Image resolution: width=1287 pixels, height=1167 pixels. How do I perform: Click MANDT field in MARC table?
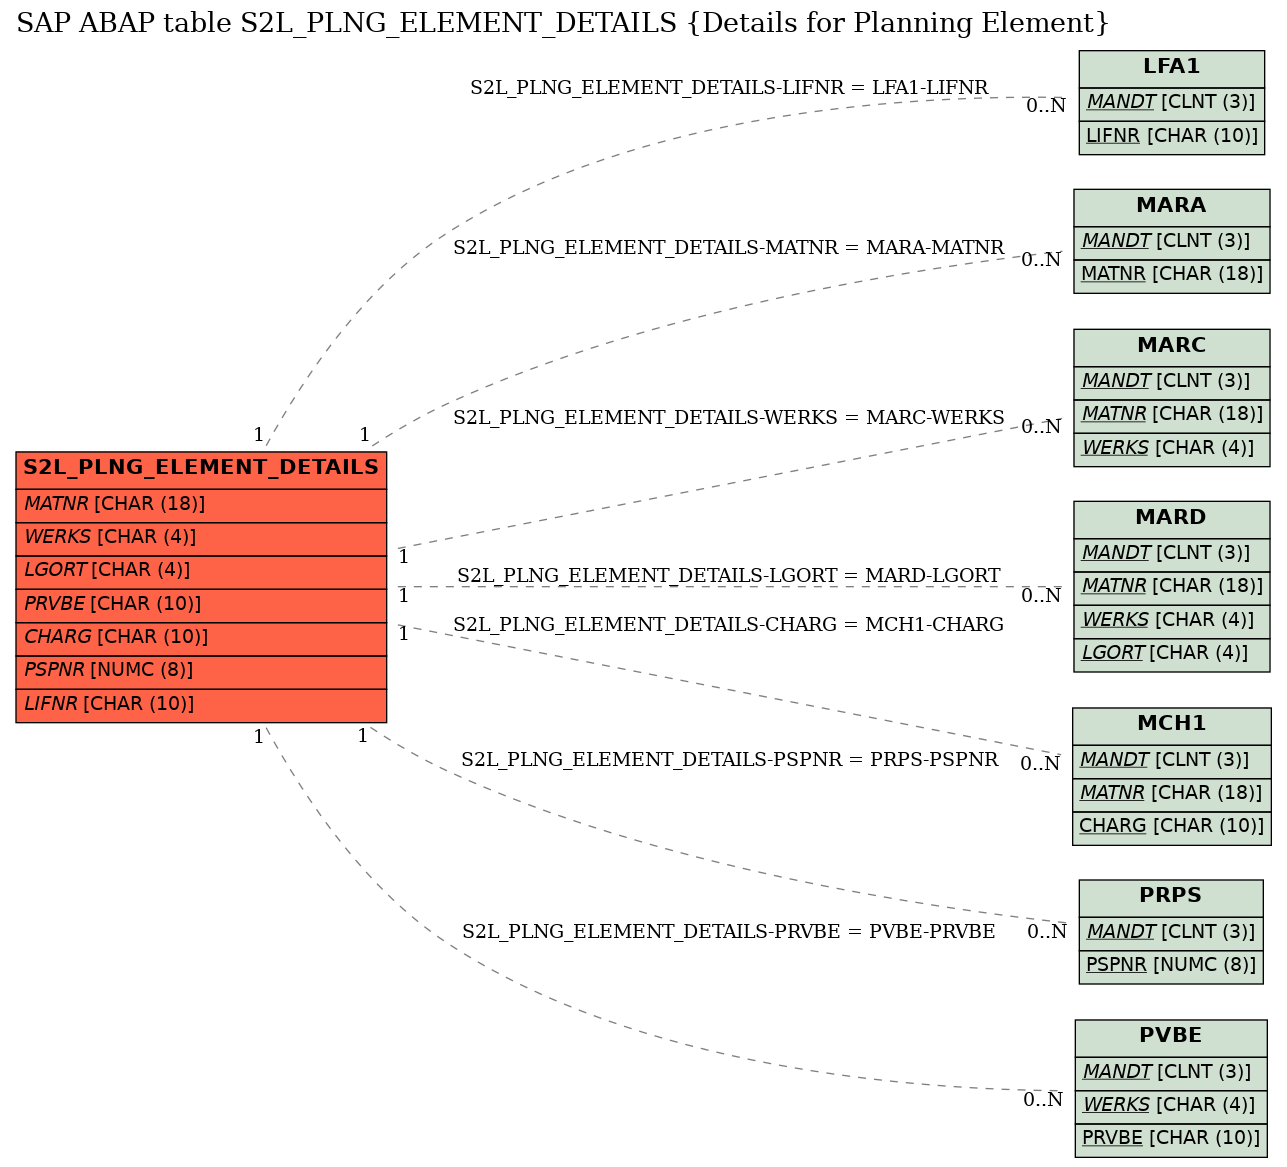[x=1172, y=381]
